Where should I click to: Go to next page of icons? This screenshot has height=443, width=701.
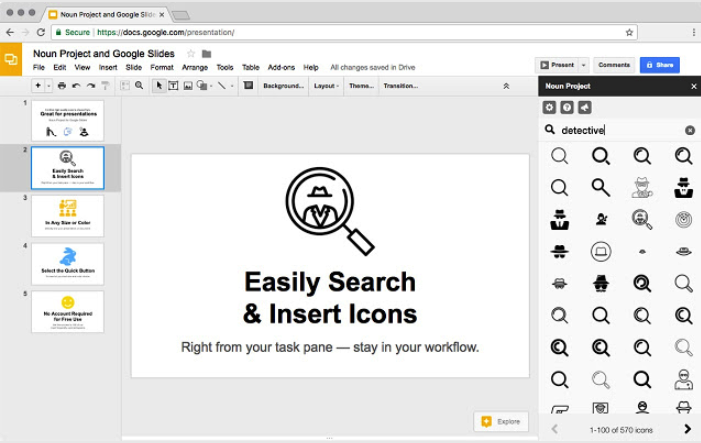coord(687,429)
